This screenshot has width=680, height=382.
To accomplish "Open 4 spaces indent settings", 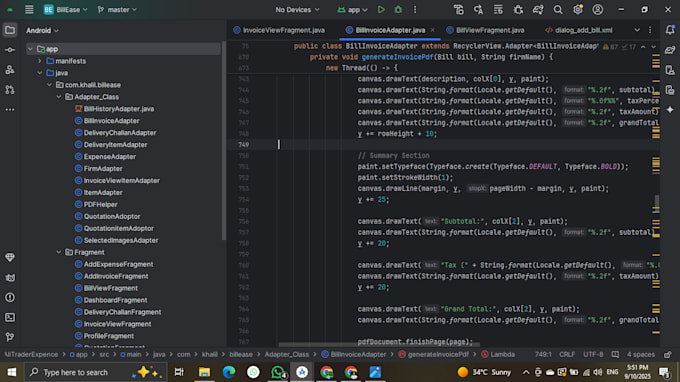I will 641,355.
